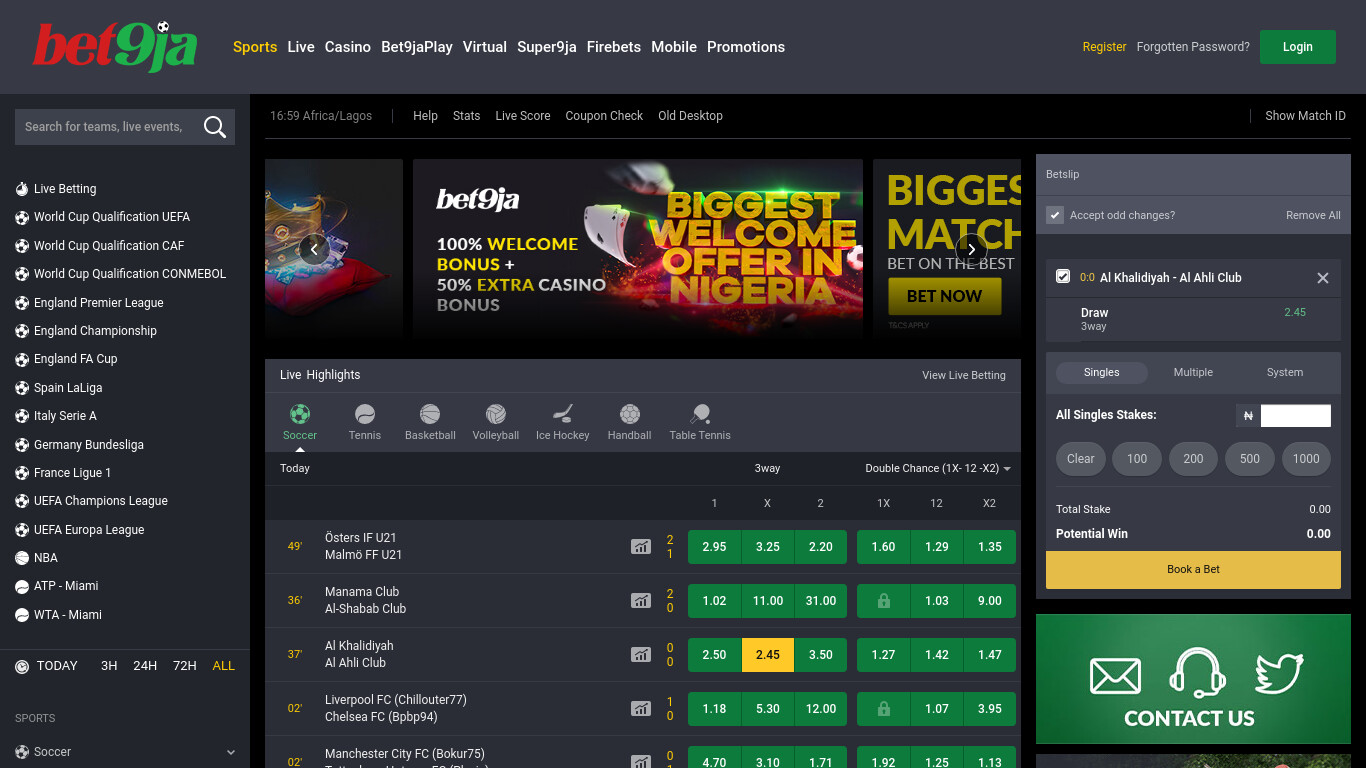Expand Soccer in Sports sidebar
1366x768 pixels.
125,752
